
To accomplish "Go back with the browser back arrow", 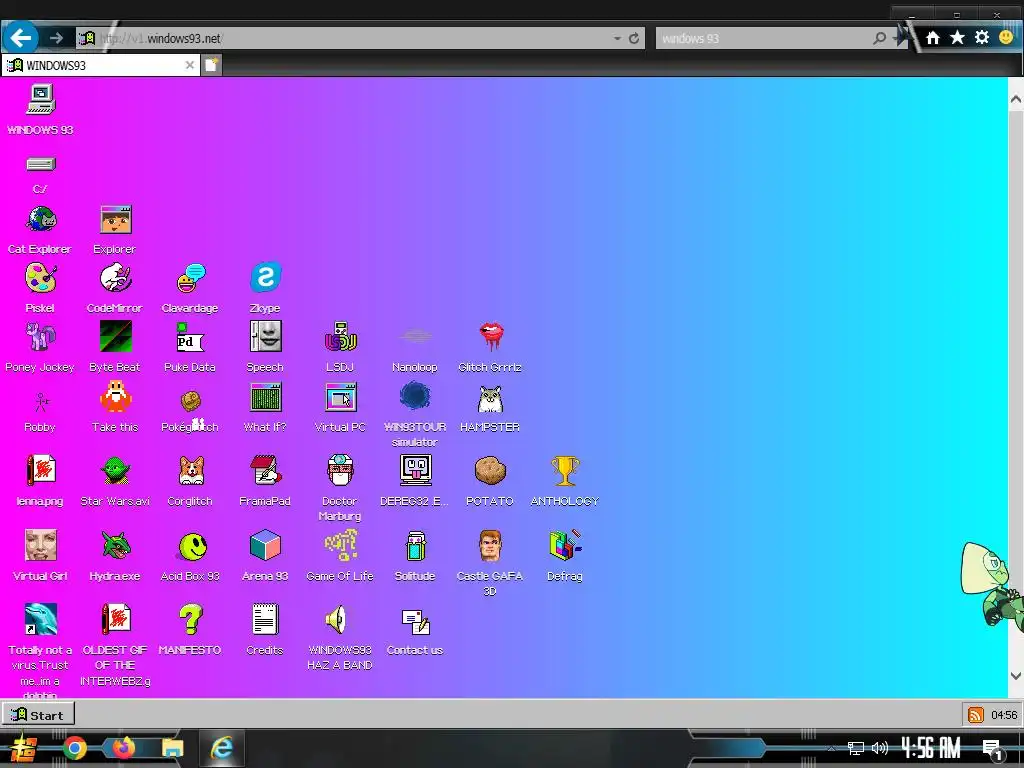I will [x=21, y=38].
